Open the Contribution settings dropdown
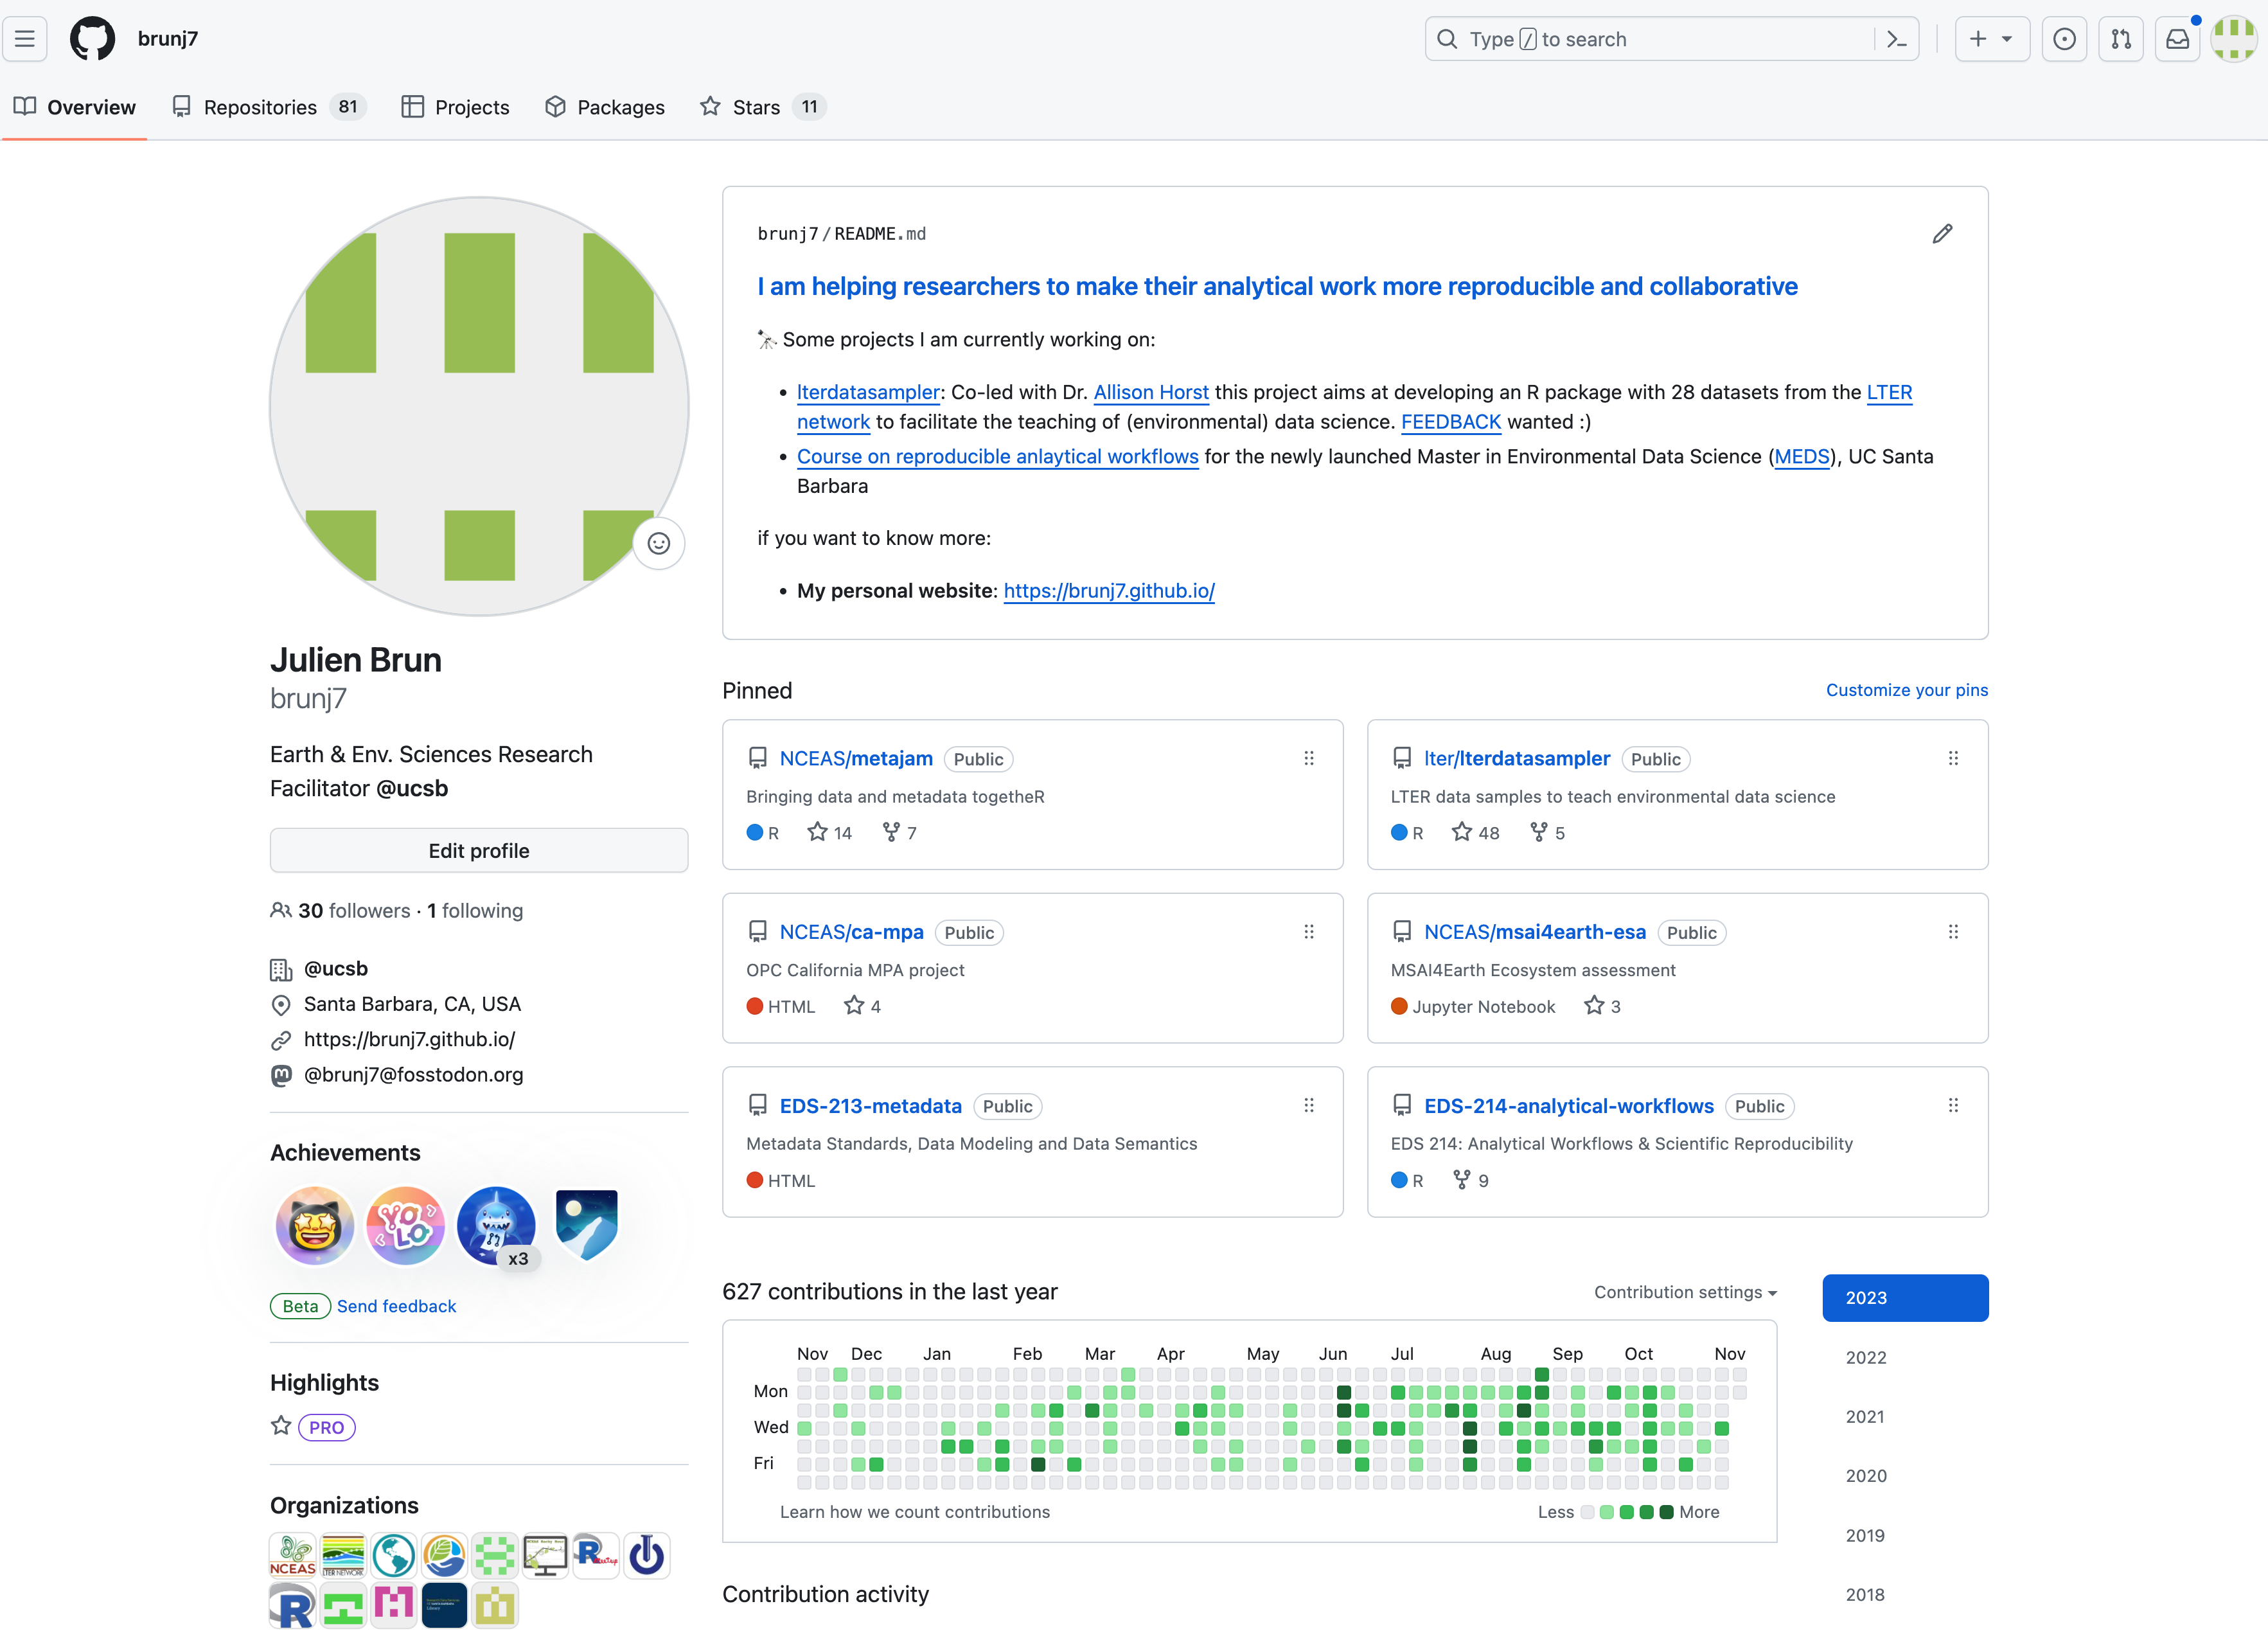 (1685, 1292)
